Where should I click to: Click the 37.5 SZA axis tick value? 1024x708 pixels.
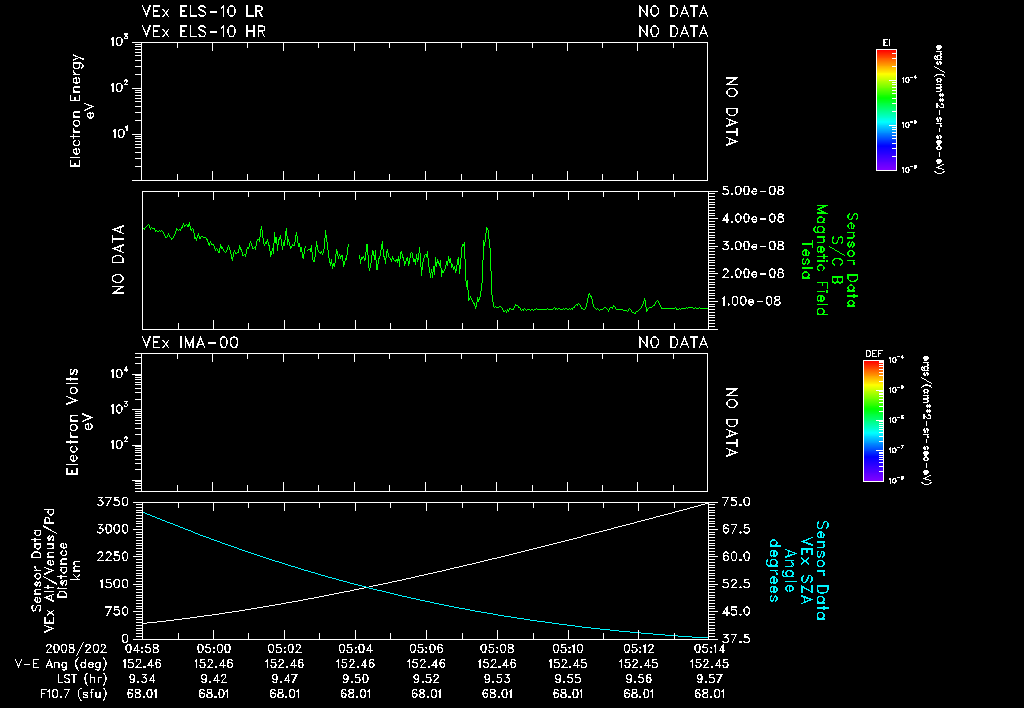[736, 639]
